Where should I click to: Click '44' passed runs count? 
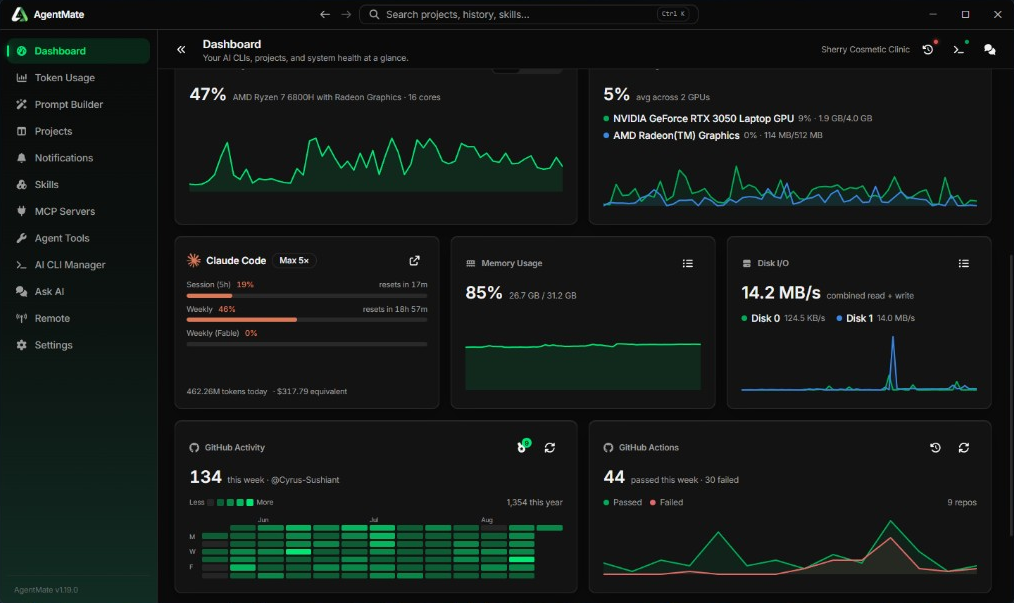[614, 477]
